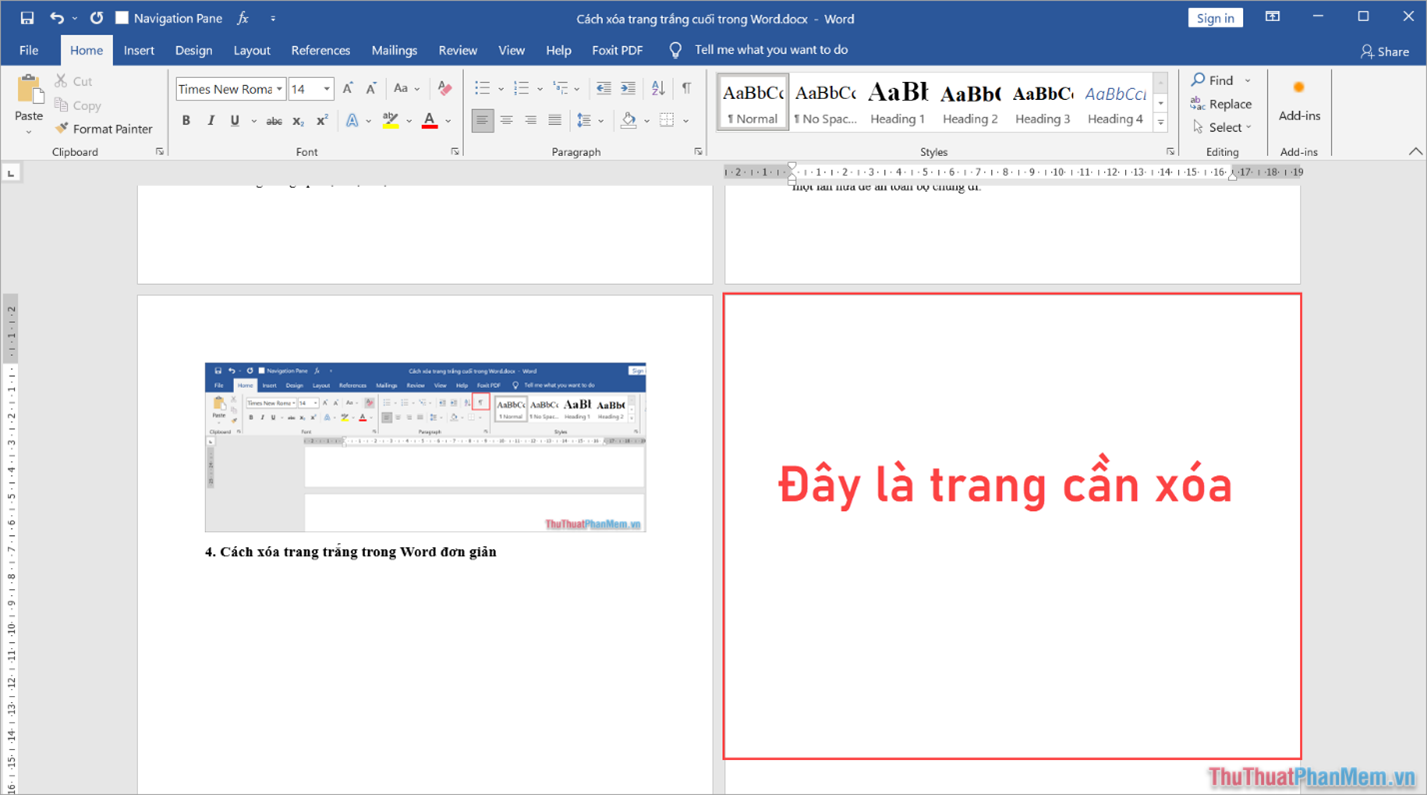Click the Sign in button

[x=1215, y=17]
